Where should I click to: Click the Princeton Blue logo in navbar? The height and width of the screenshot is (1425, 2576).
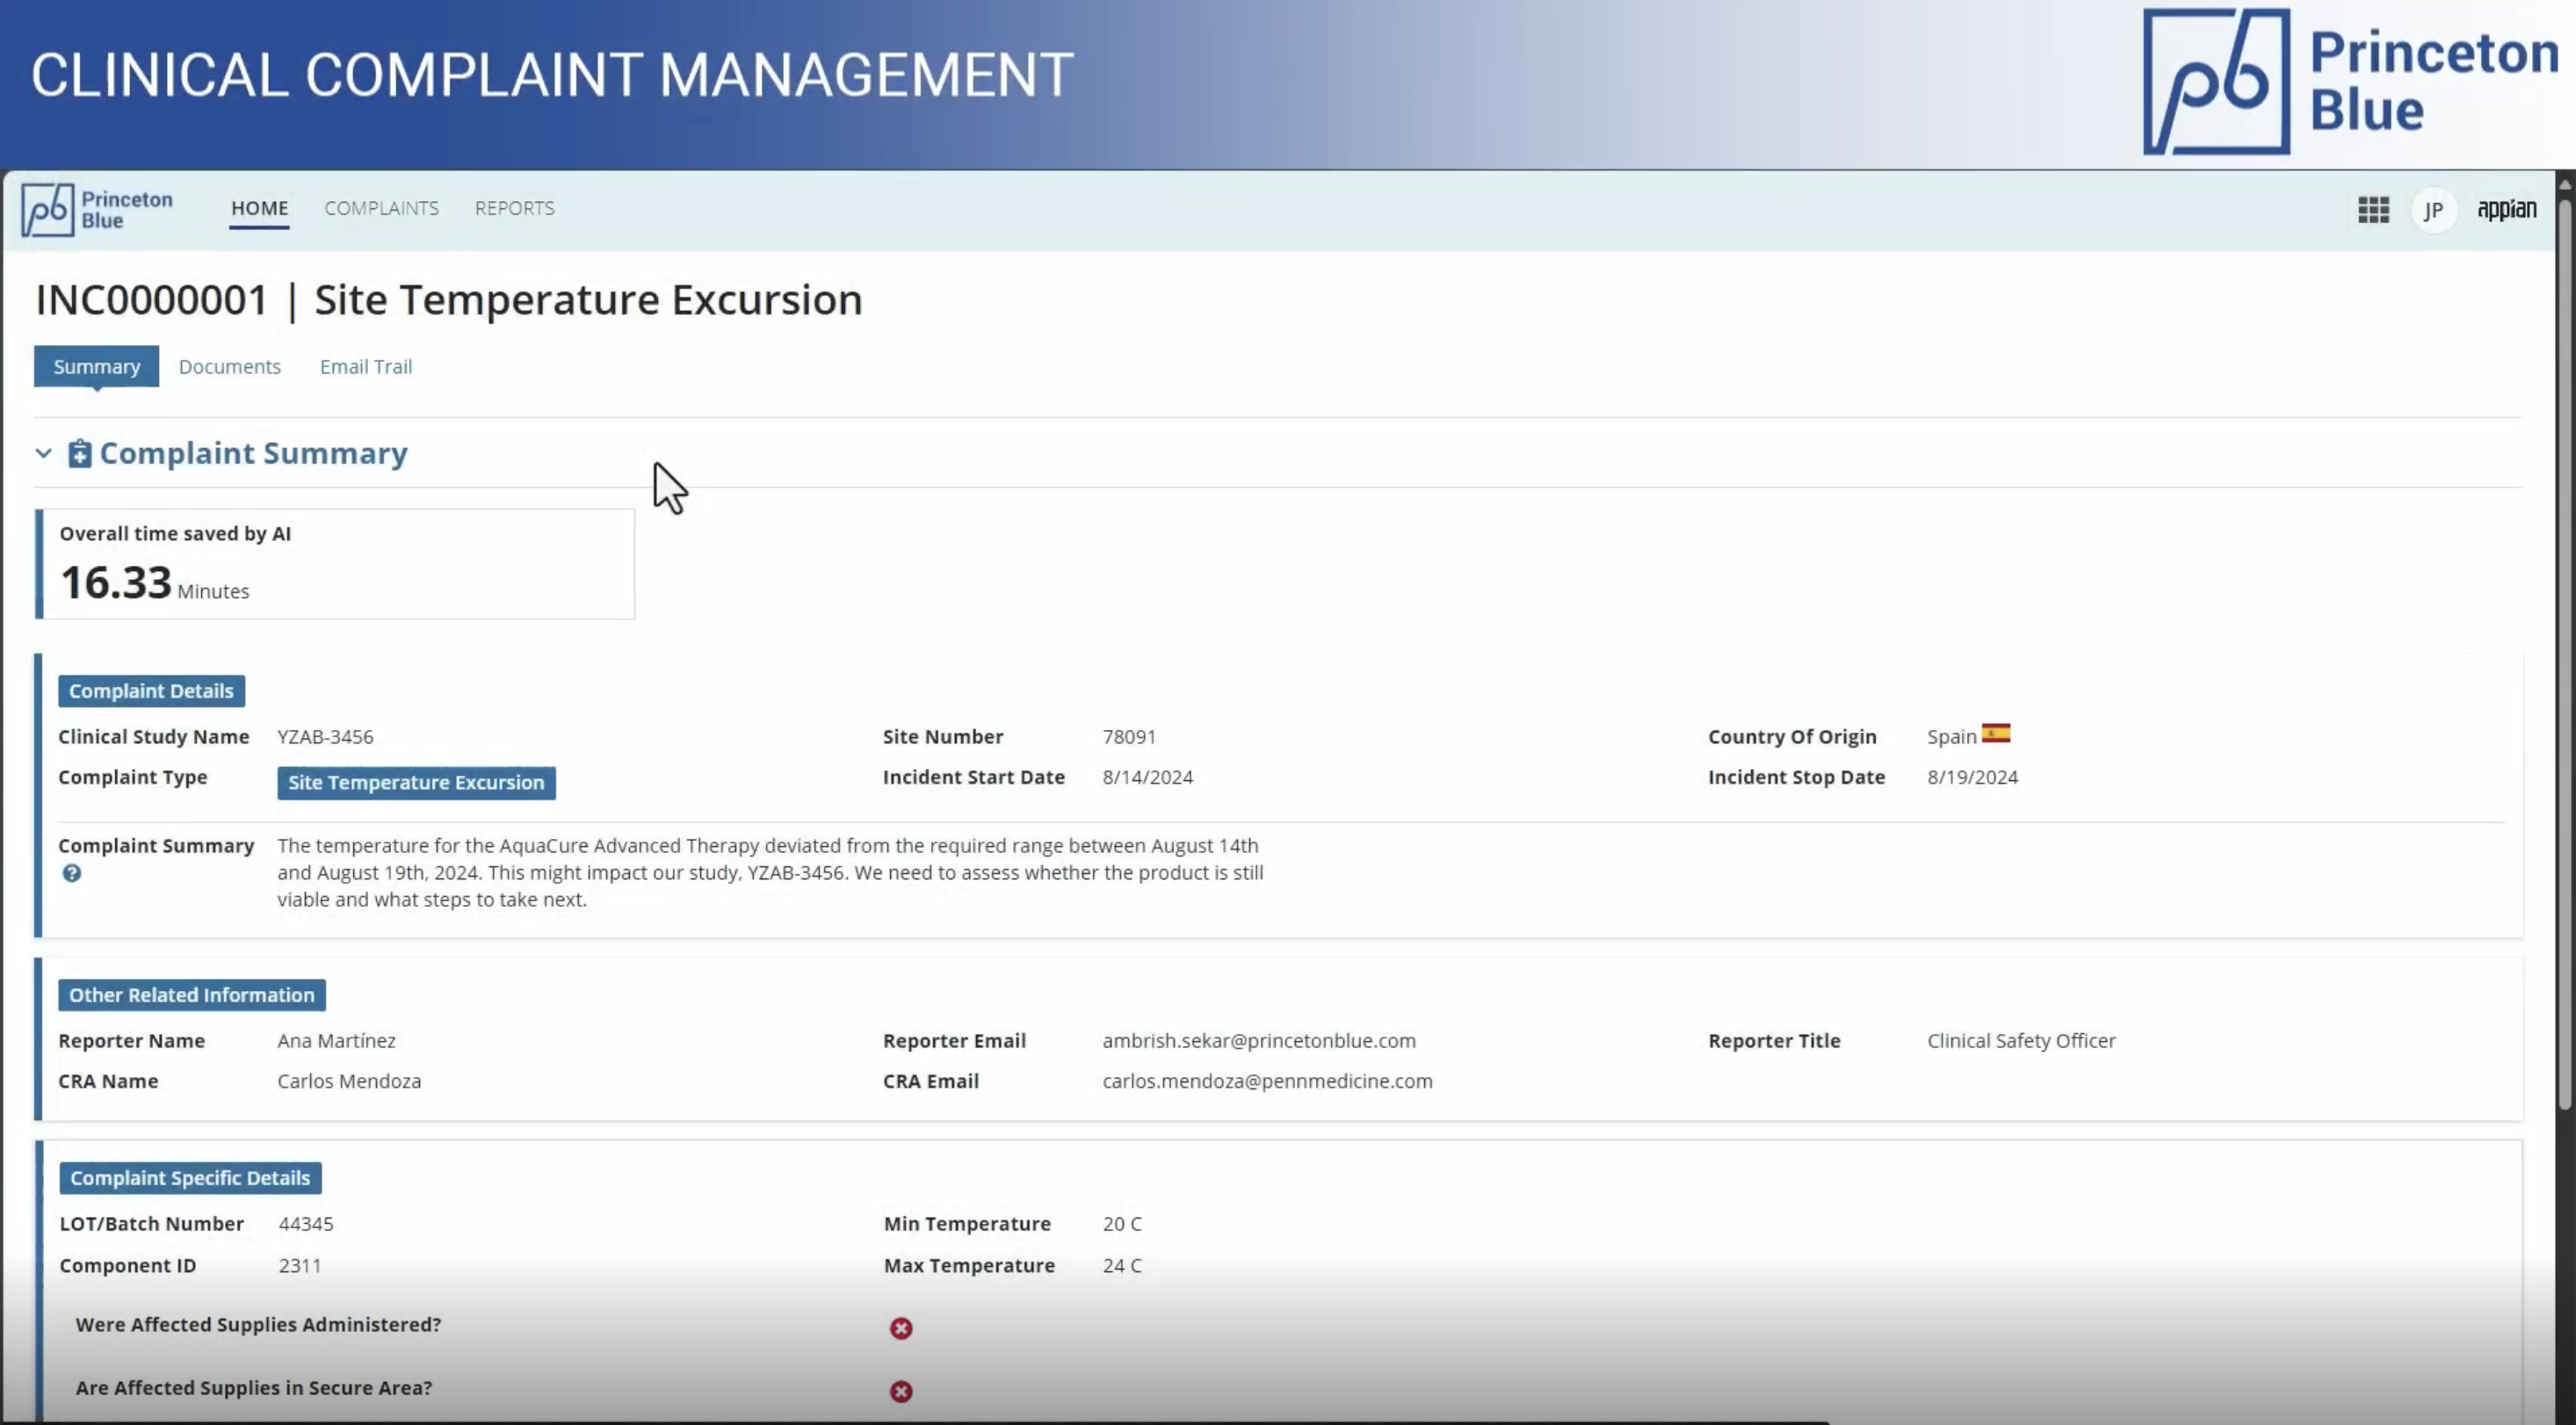pyautogui.click(x=97, y=210)
